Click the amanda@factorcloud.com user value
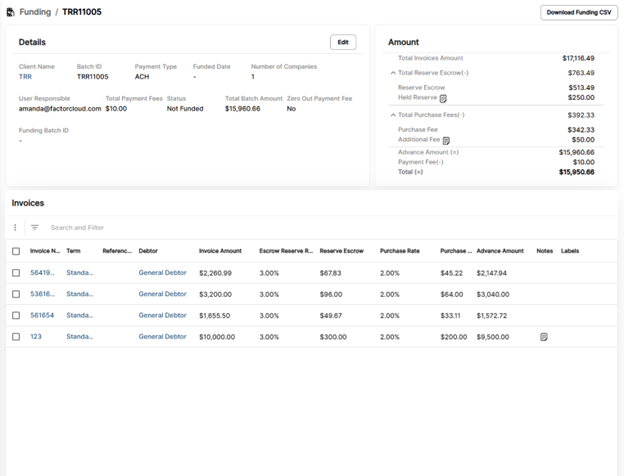 point(60,109)
